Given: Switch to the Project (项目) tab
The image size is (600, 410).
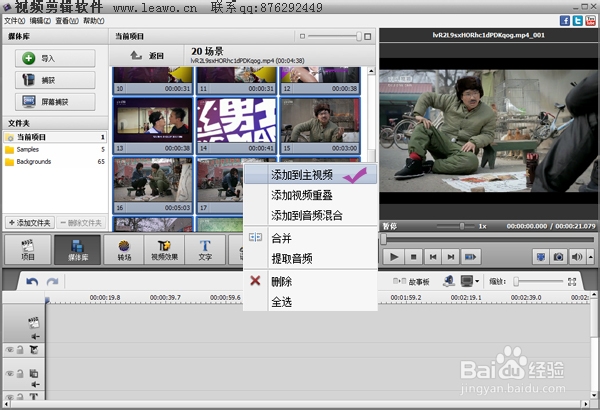Looking at the screenshot, I should click(x=28, y=250).
